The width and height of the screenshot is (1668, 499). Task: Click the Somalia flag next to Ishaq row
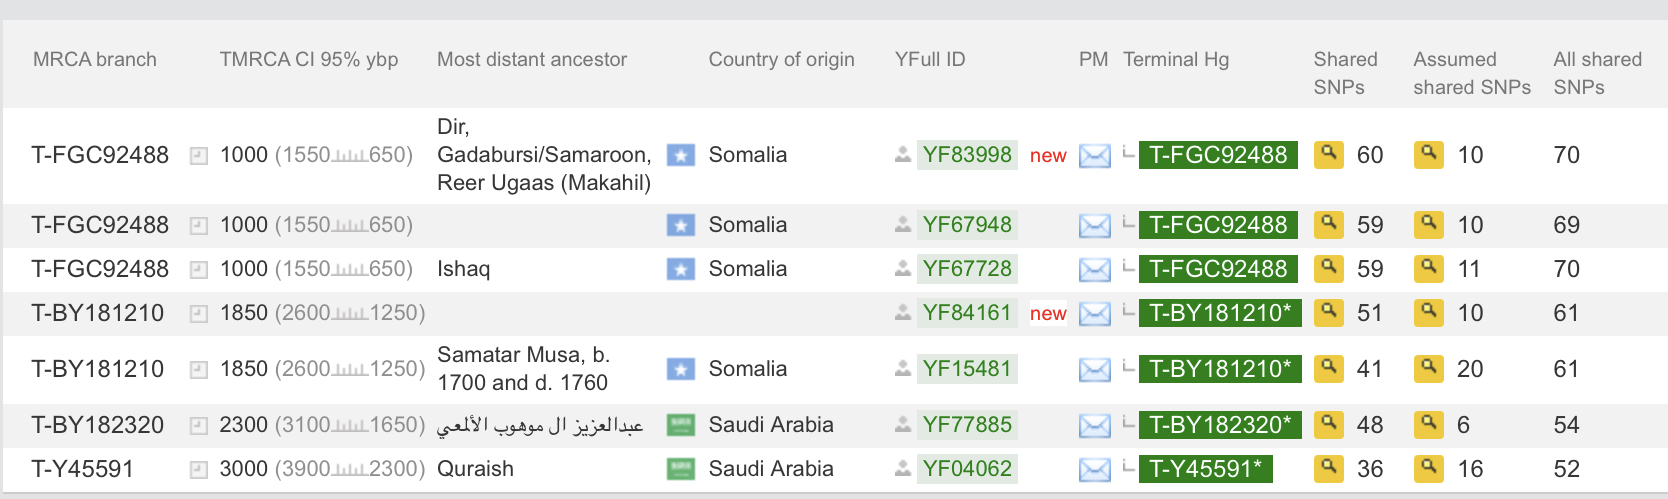[x=681, y=269]
